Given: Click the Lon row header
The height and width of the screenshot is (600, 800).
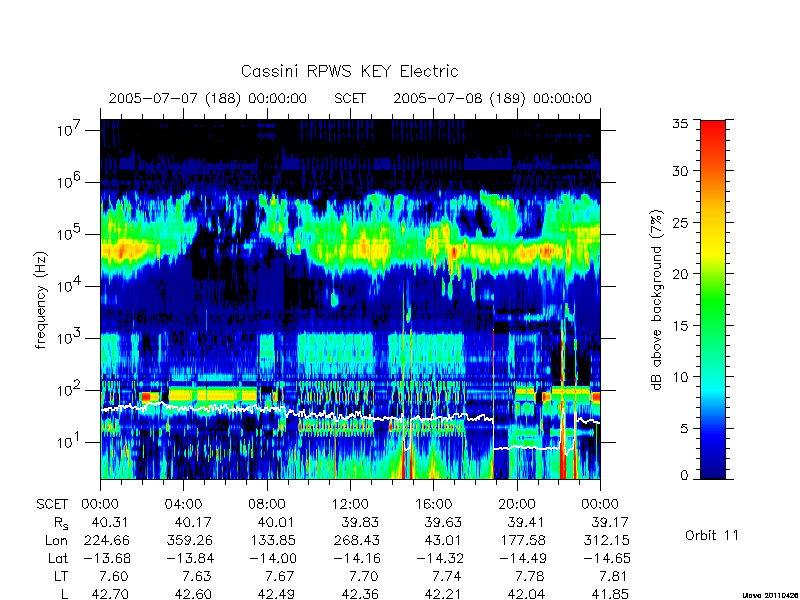Looking at the screenshot, I should 56,540.
